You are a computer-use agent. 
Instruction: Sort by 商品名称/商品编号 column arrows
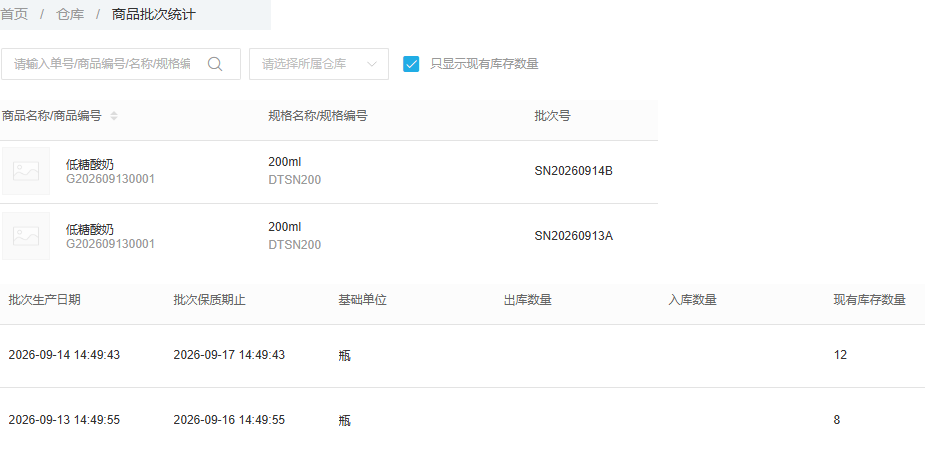click(114, 116)
